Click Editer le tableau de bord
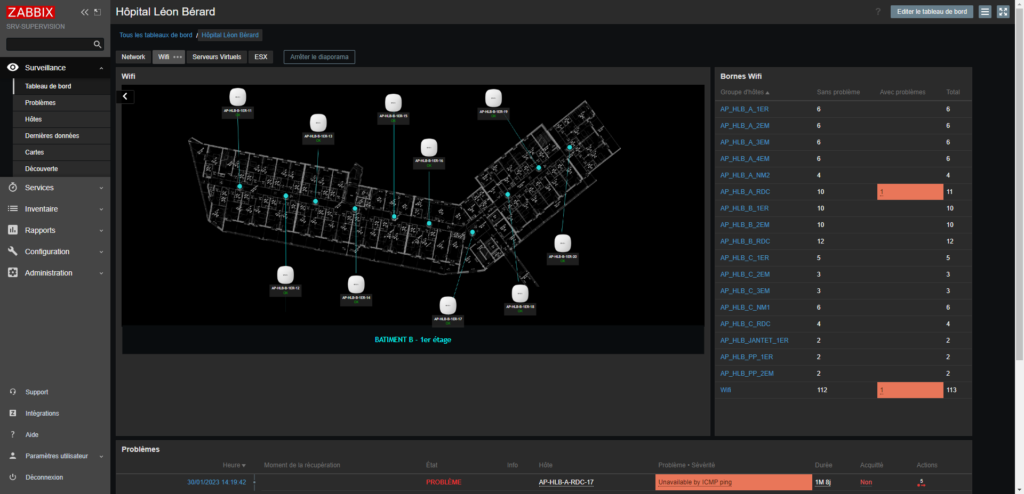 (931, 12)
